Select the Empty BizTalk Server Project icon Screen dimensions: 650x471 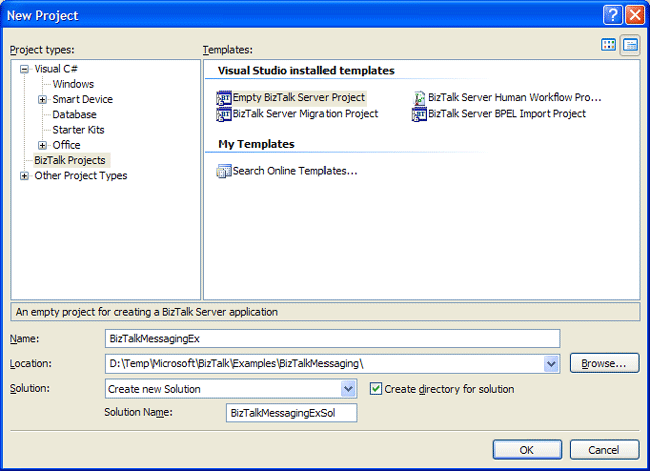(223, 98)
